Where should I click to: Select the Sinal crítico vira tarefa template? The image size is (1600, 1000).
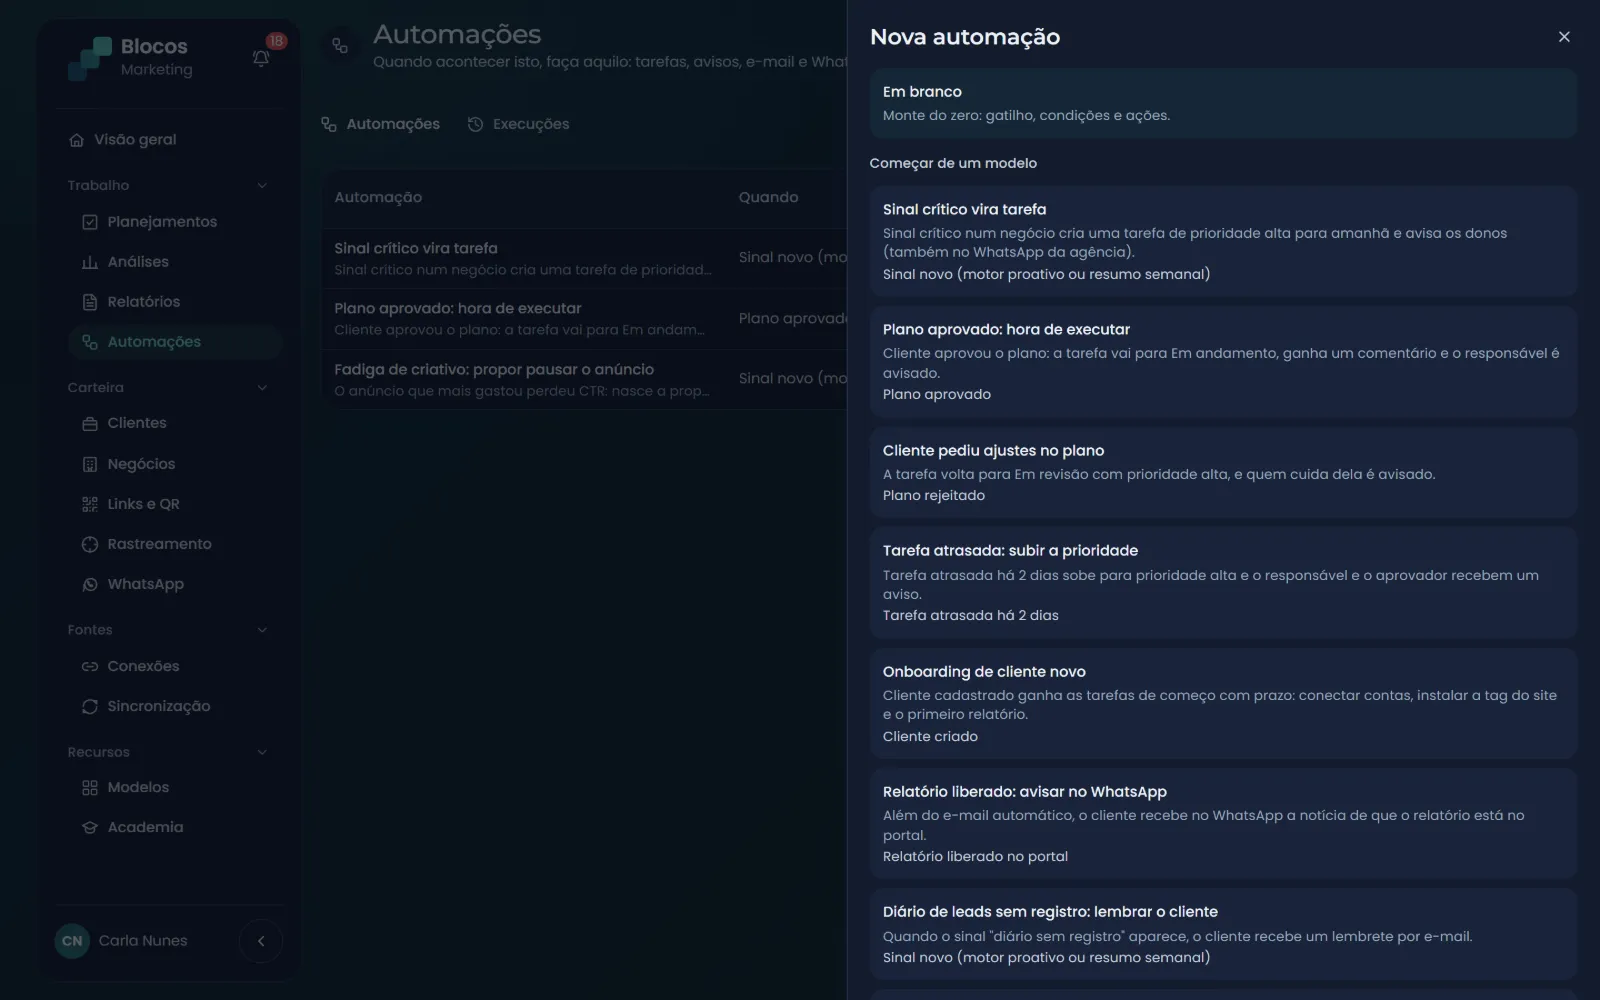click(1223, 241)
